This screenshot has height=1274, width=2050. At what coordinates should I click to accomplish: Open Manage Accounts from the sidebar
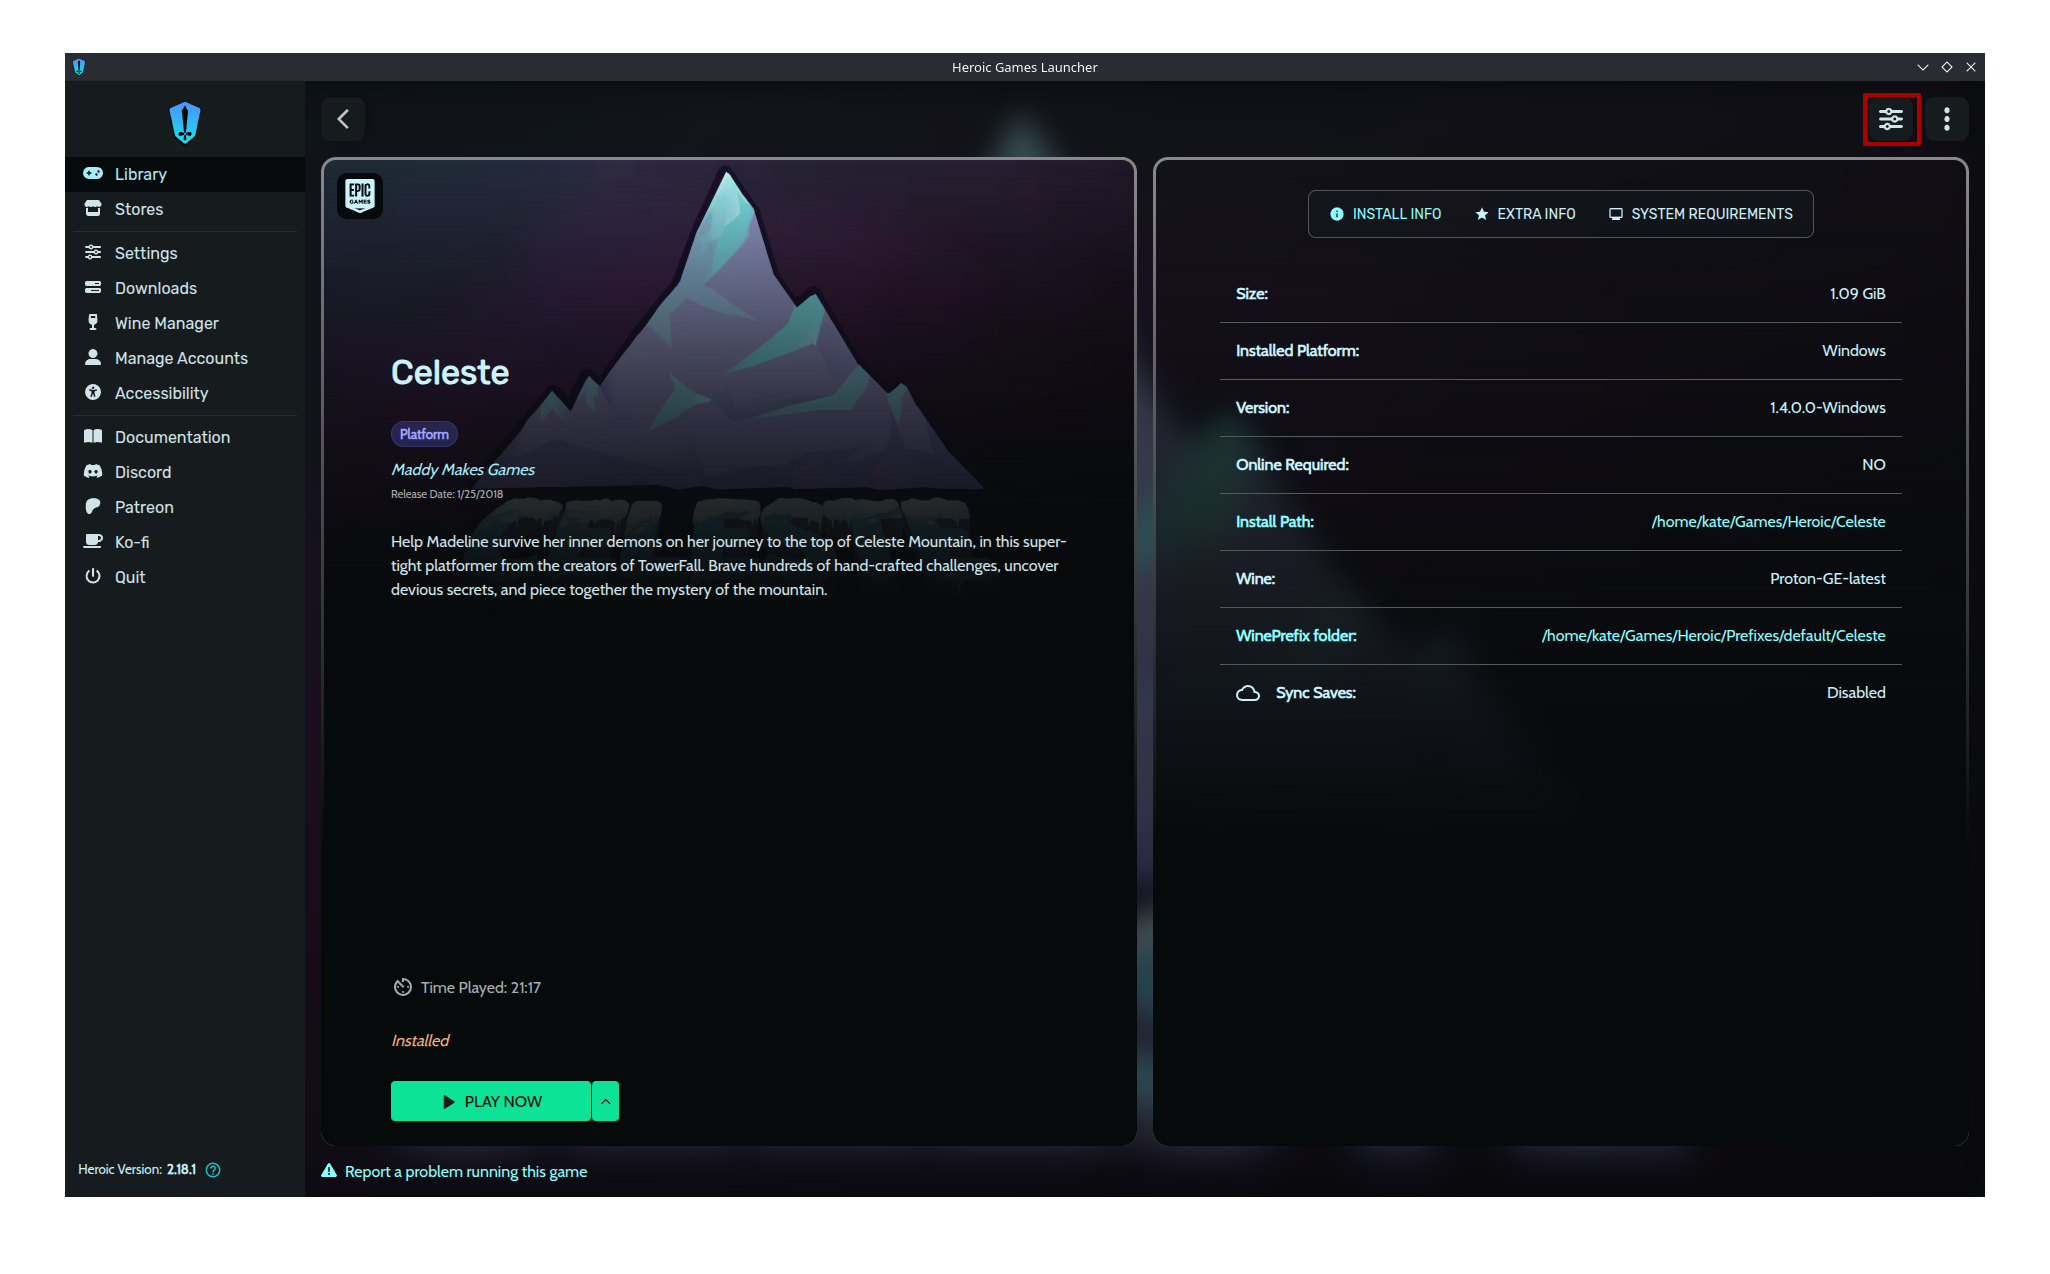pos(185,358)
